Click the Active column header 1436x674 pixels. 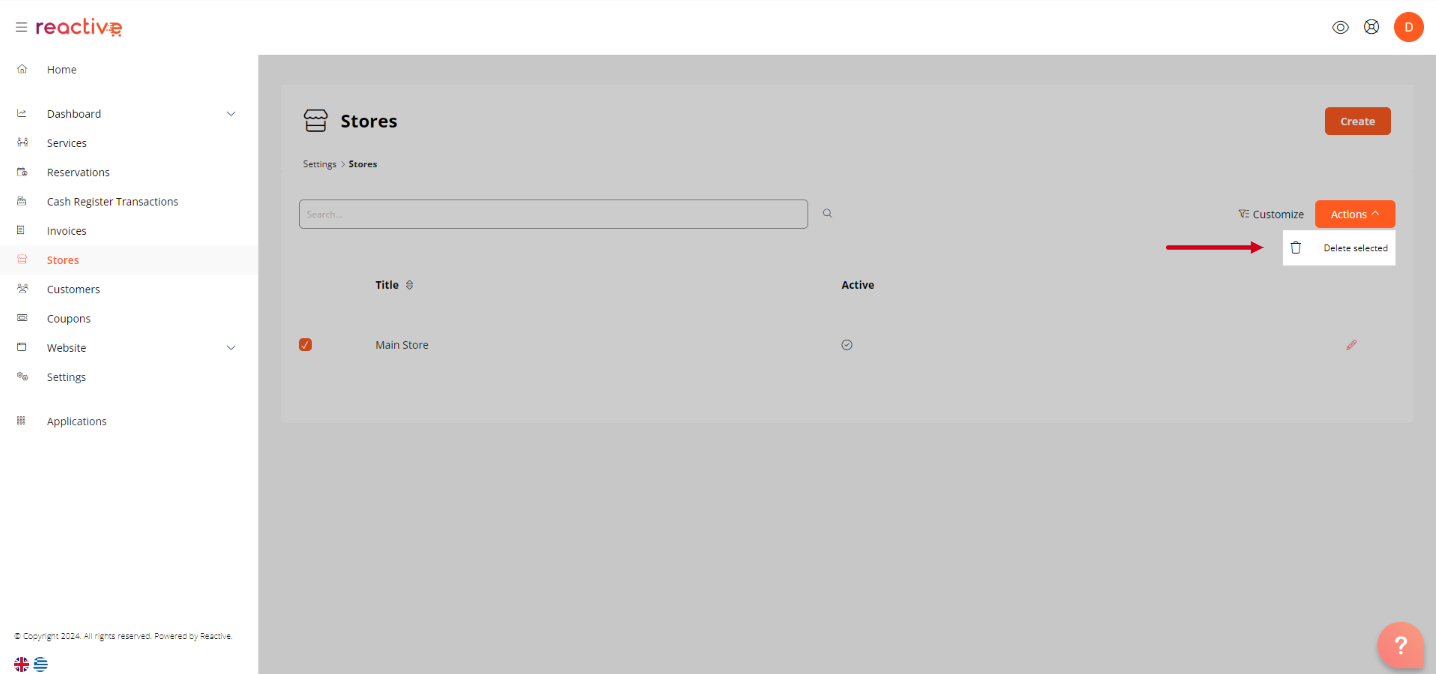858,285
